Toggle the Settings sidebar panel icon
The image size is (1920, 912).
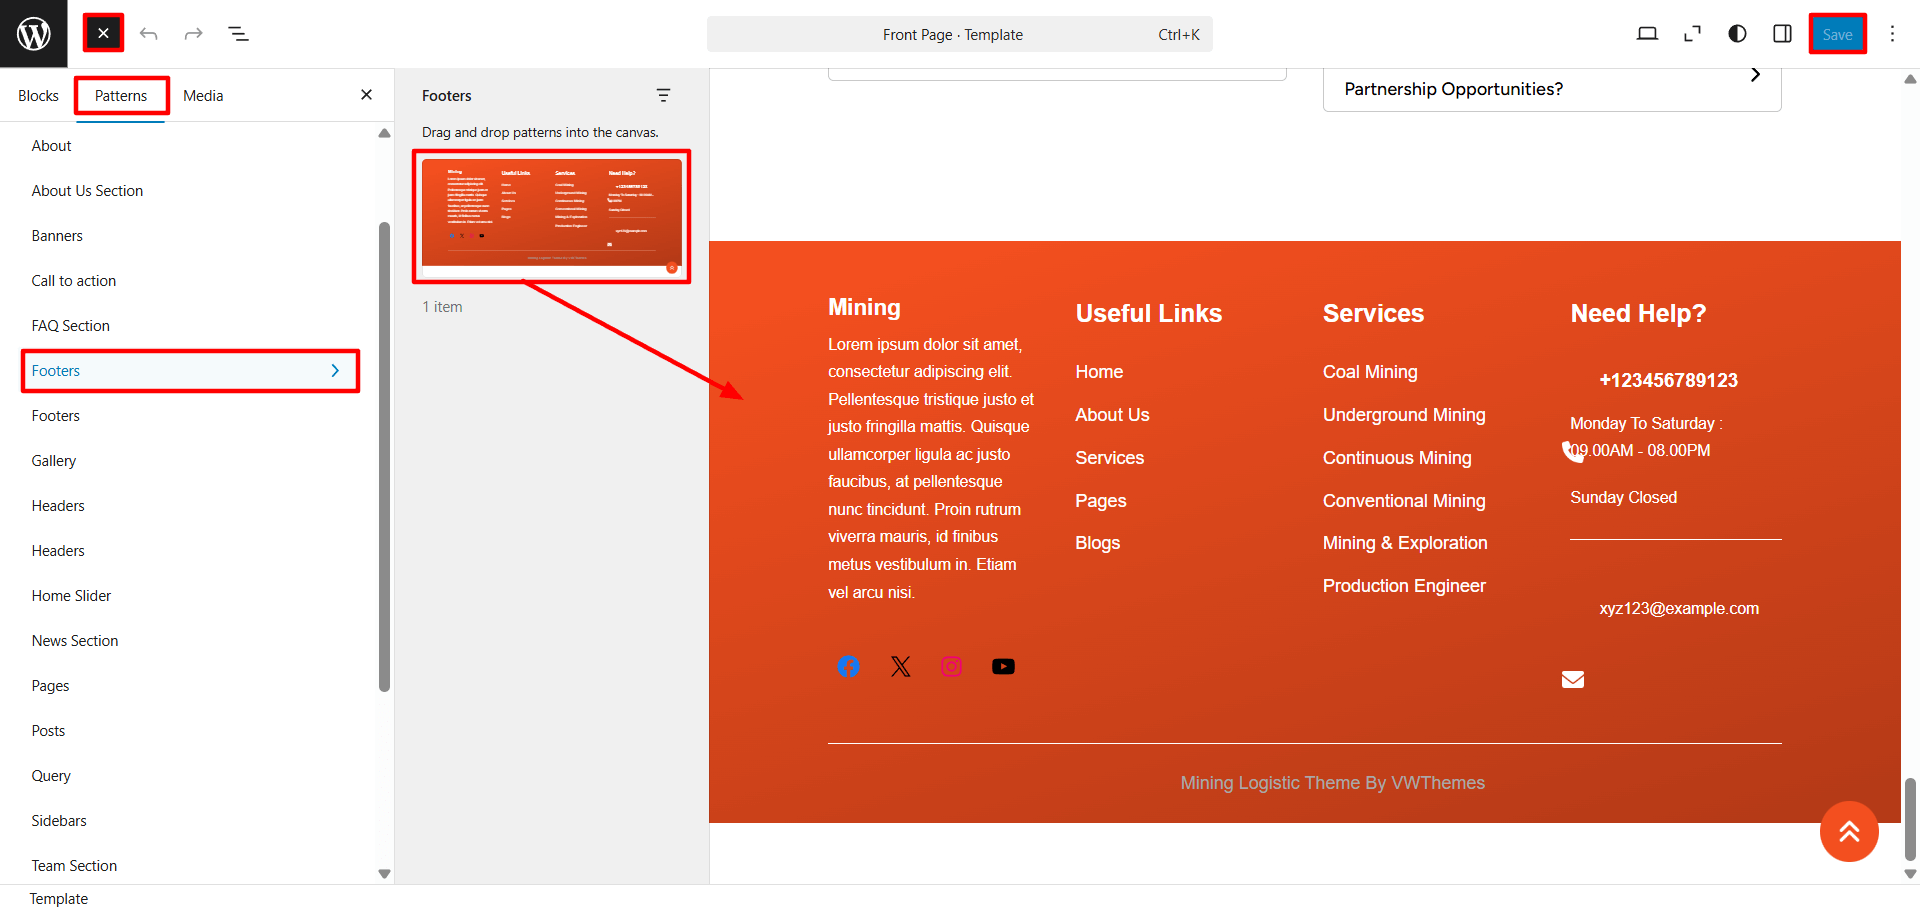[x=1782, y=34]
